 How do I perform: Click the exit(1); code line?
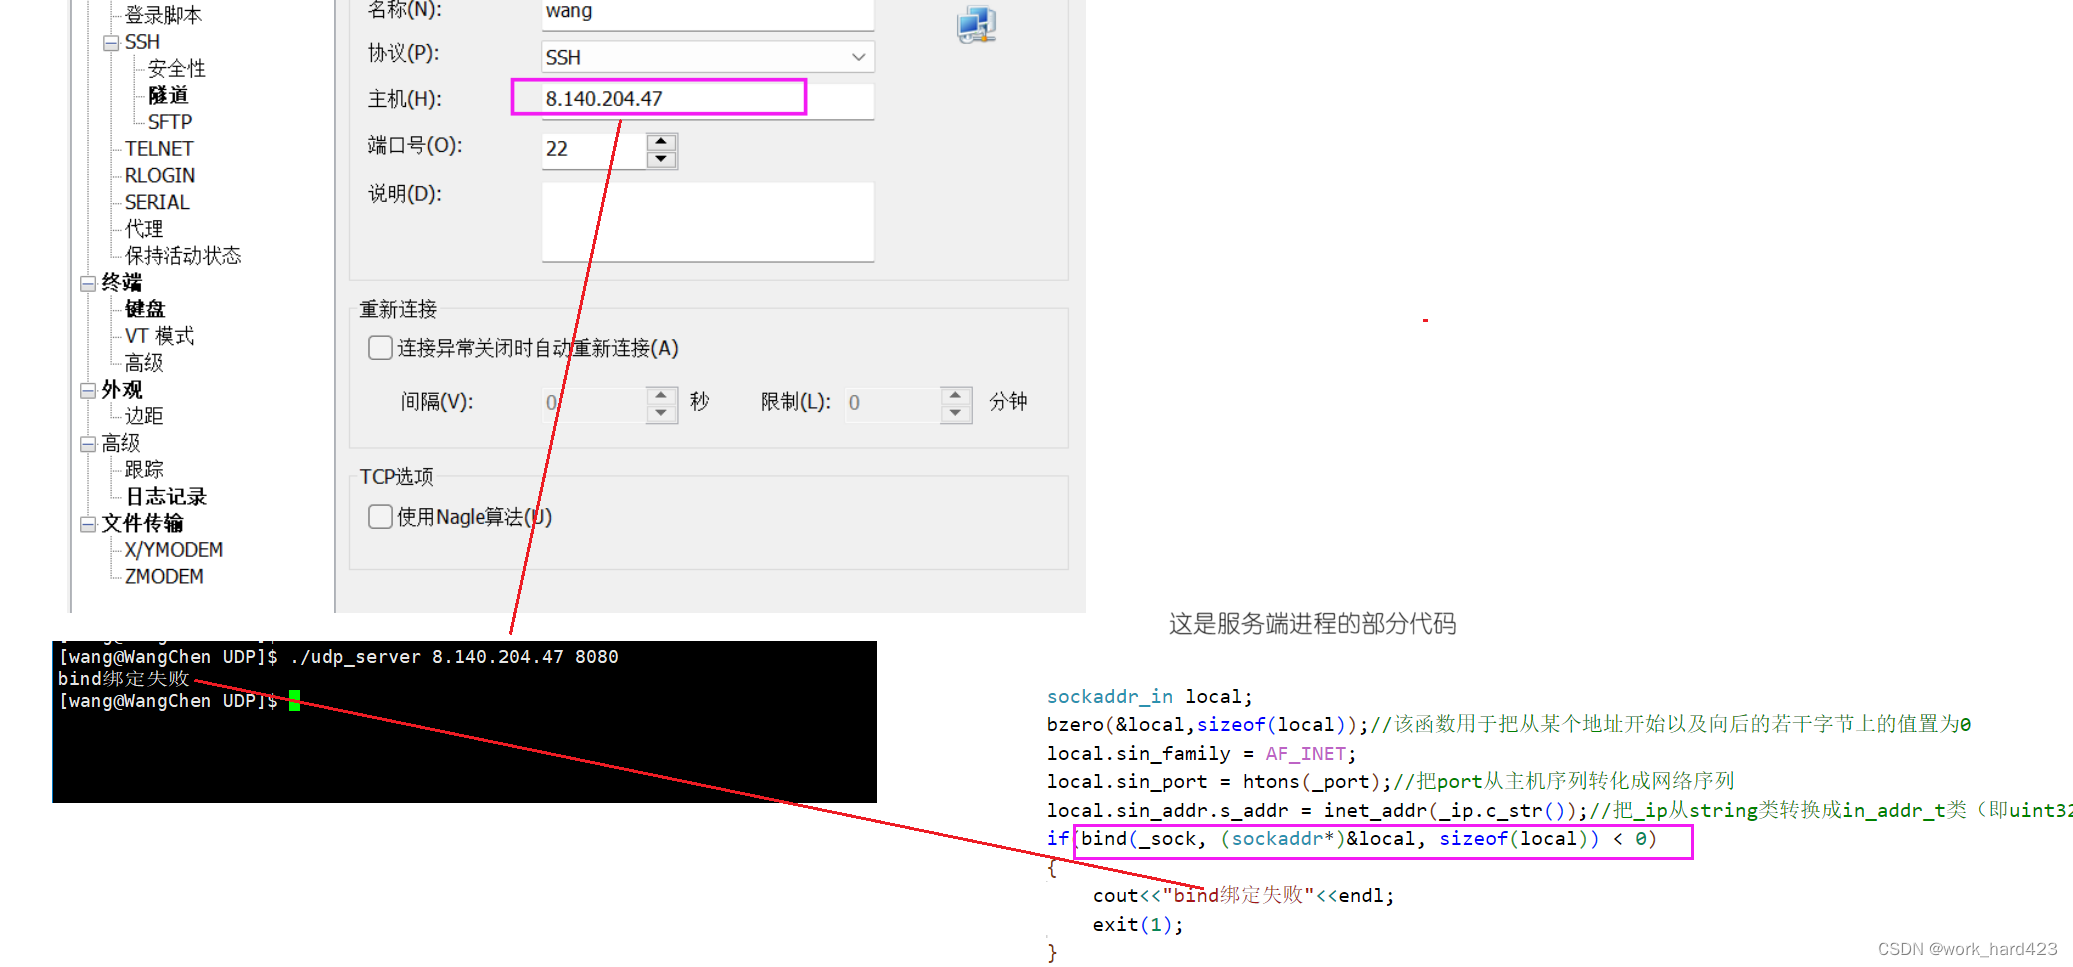(x=1138, y=925)
